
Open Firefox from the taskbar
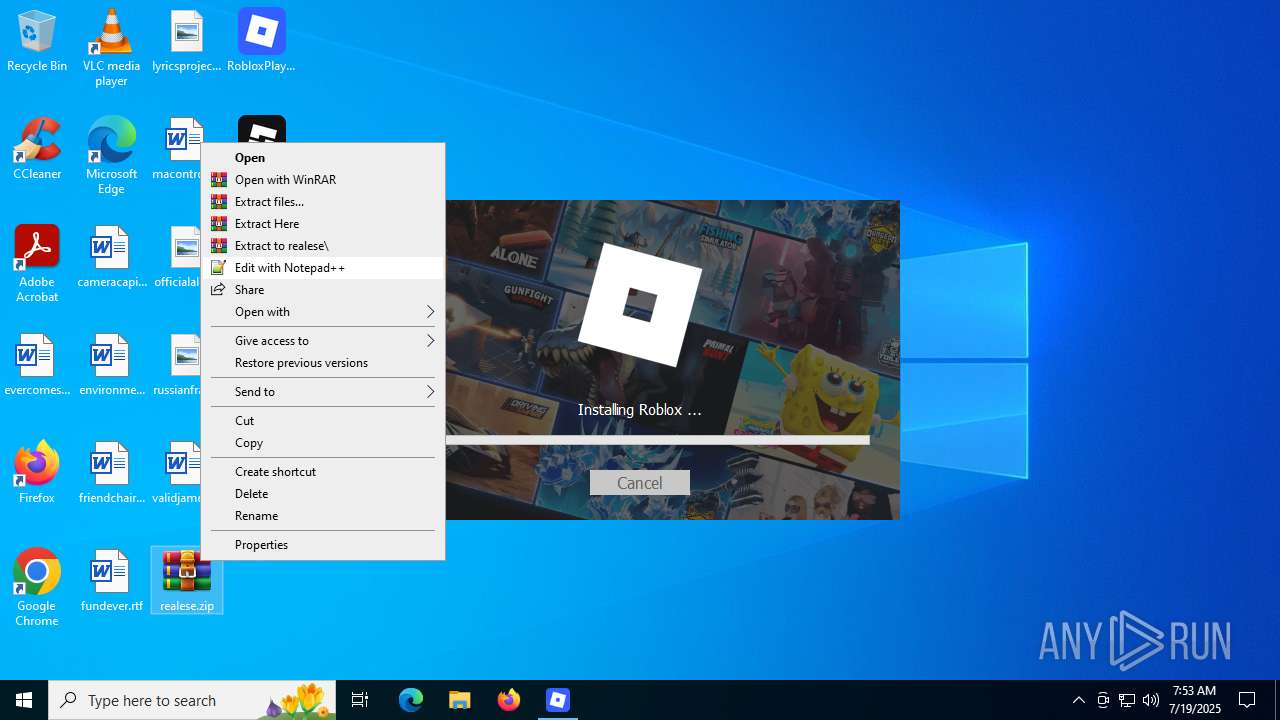point(509,700)
